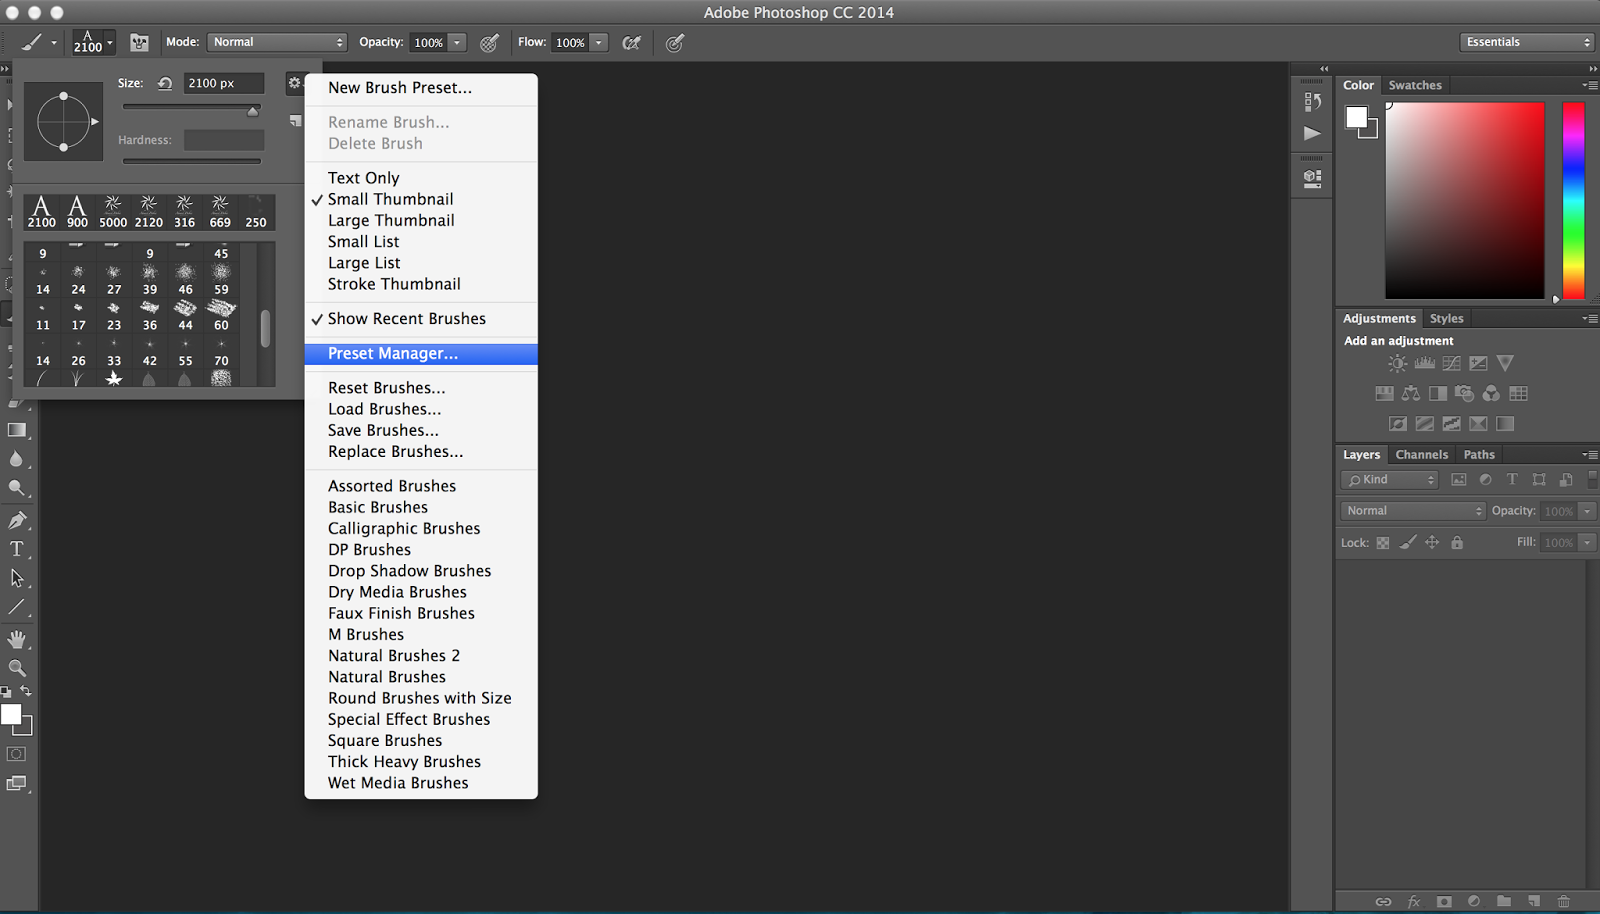Select the Blur tool
This screenshot has height=914, width=1600.
click(17, 459)
